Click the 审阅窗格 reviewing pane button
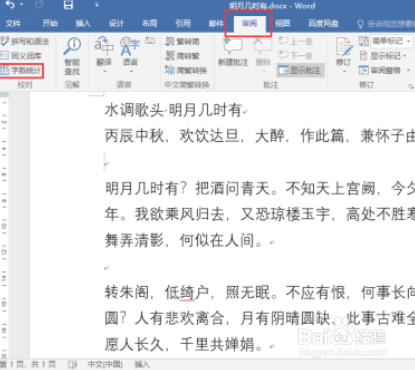Viewport: 415px width, 370px height. click(x=380, y=70)
